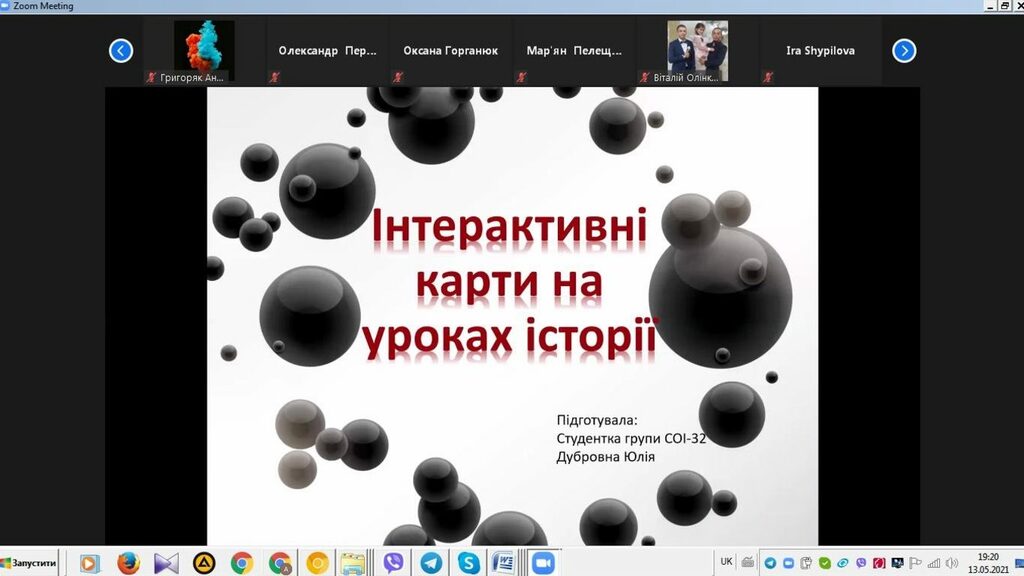Open AIMP player from the taskbar

click(x=204, y=563)
